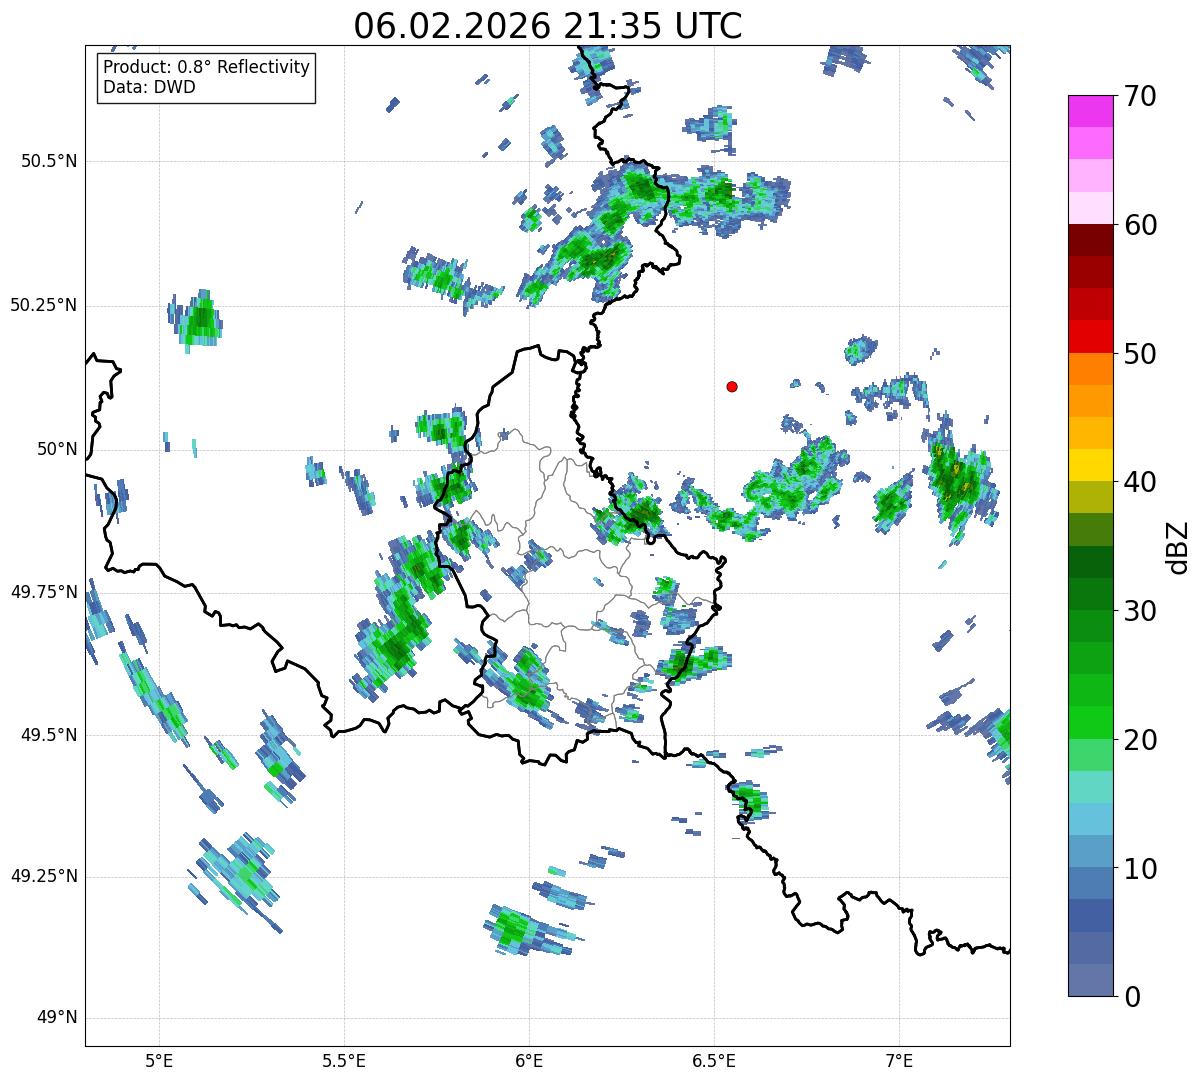The height and width of the screenshot is (1081, 1202).
Task: Click the 50.5°N latitude label
Action: coord(49,161)
